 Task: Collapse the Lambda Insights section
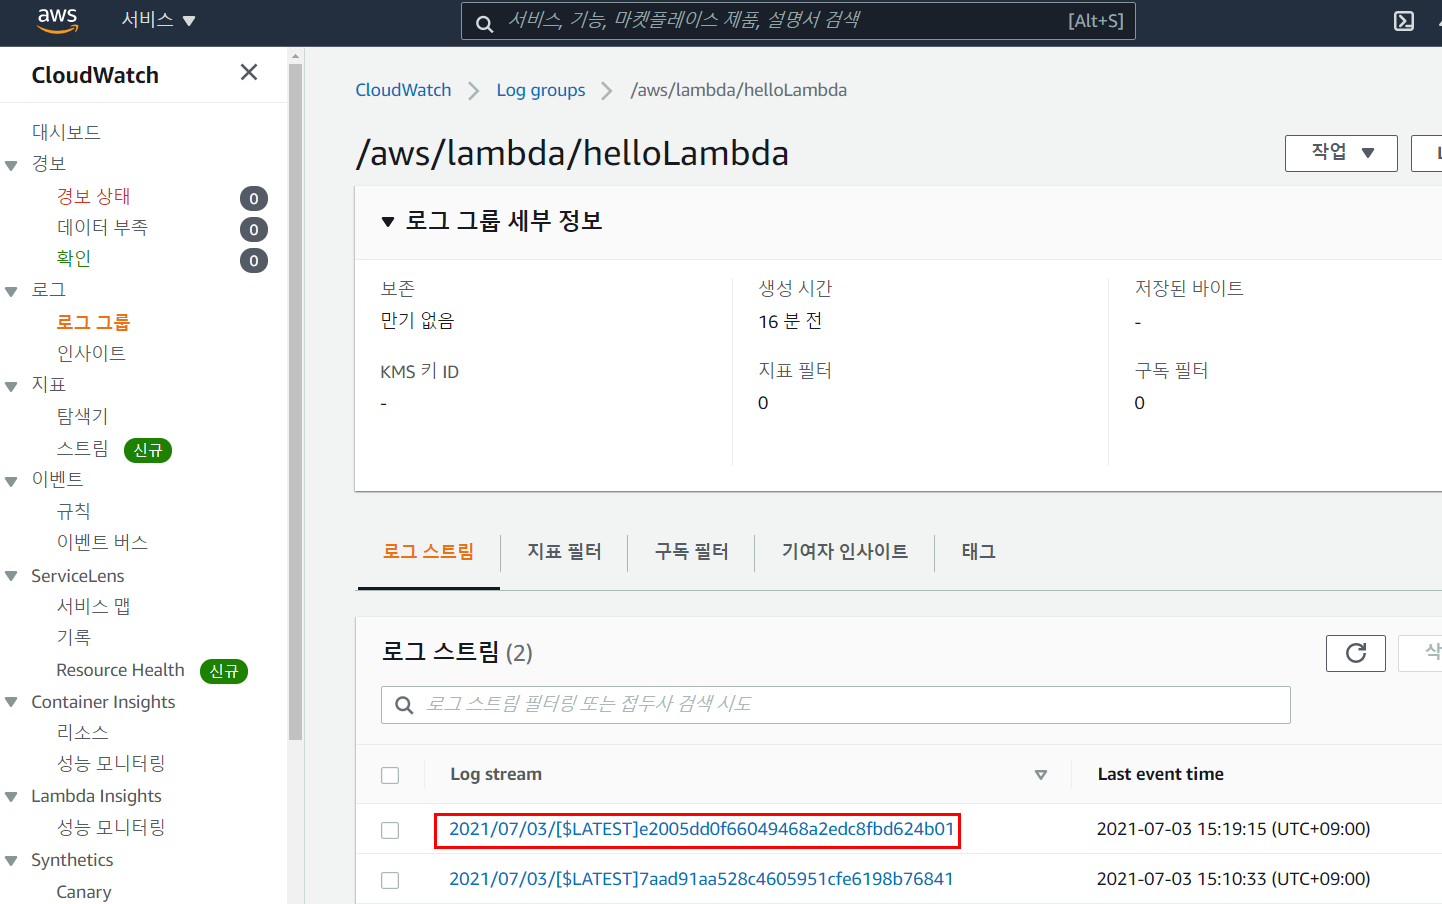pyautogui.click(x=12, y=797)
